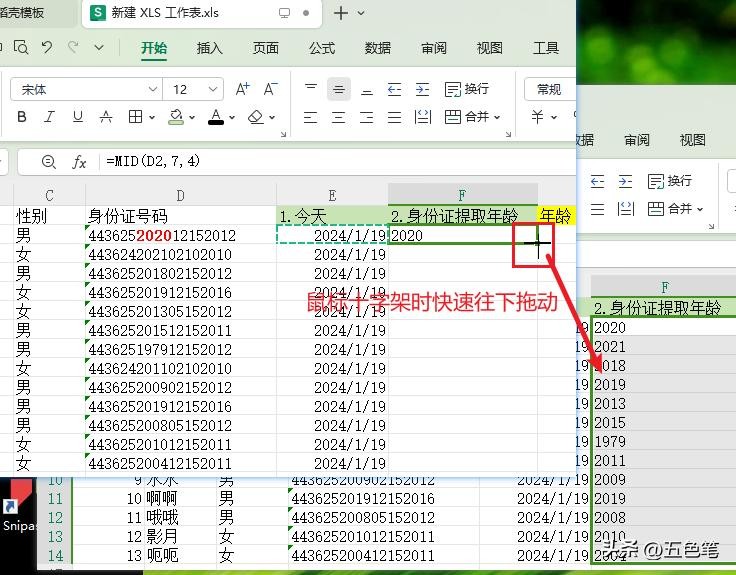
Task: Switch to the 插入 ribbon tab
Action: click(x=209, y=48)
